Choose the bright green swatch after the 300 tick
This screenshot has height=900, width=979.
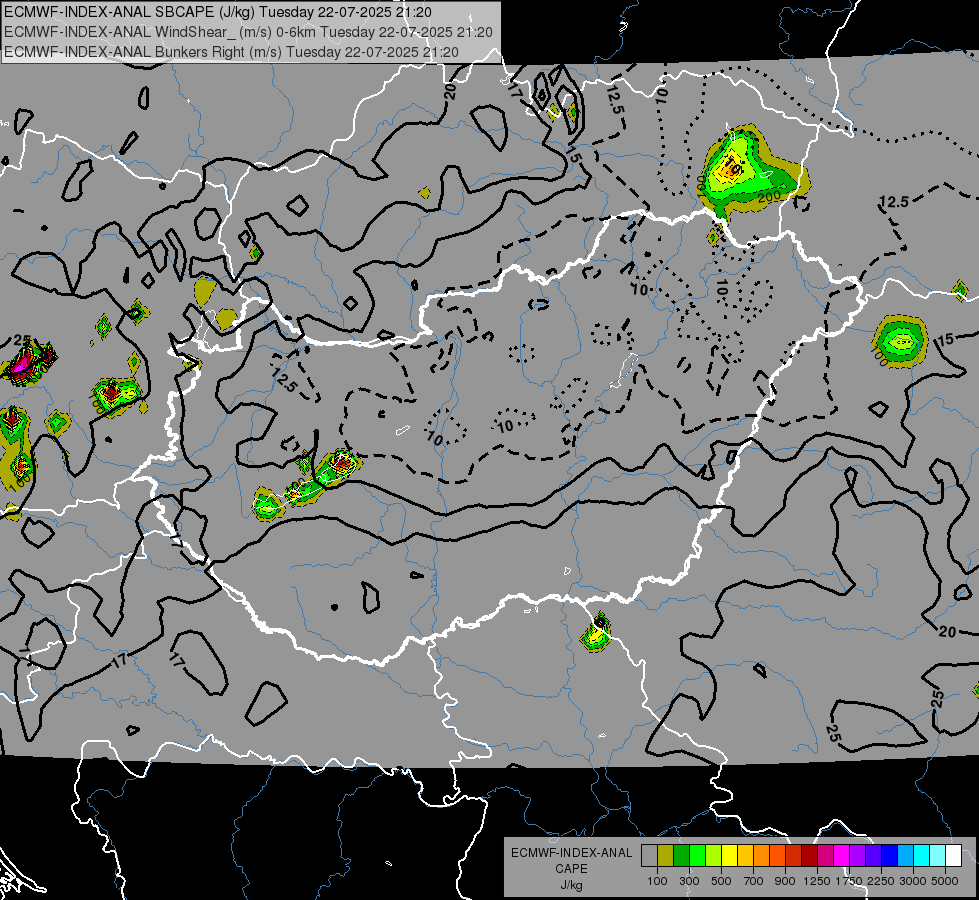[697, 856]
